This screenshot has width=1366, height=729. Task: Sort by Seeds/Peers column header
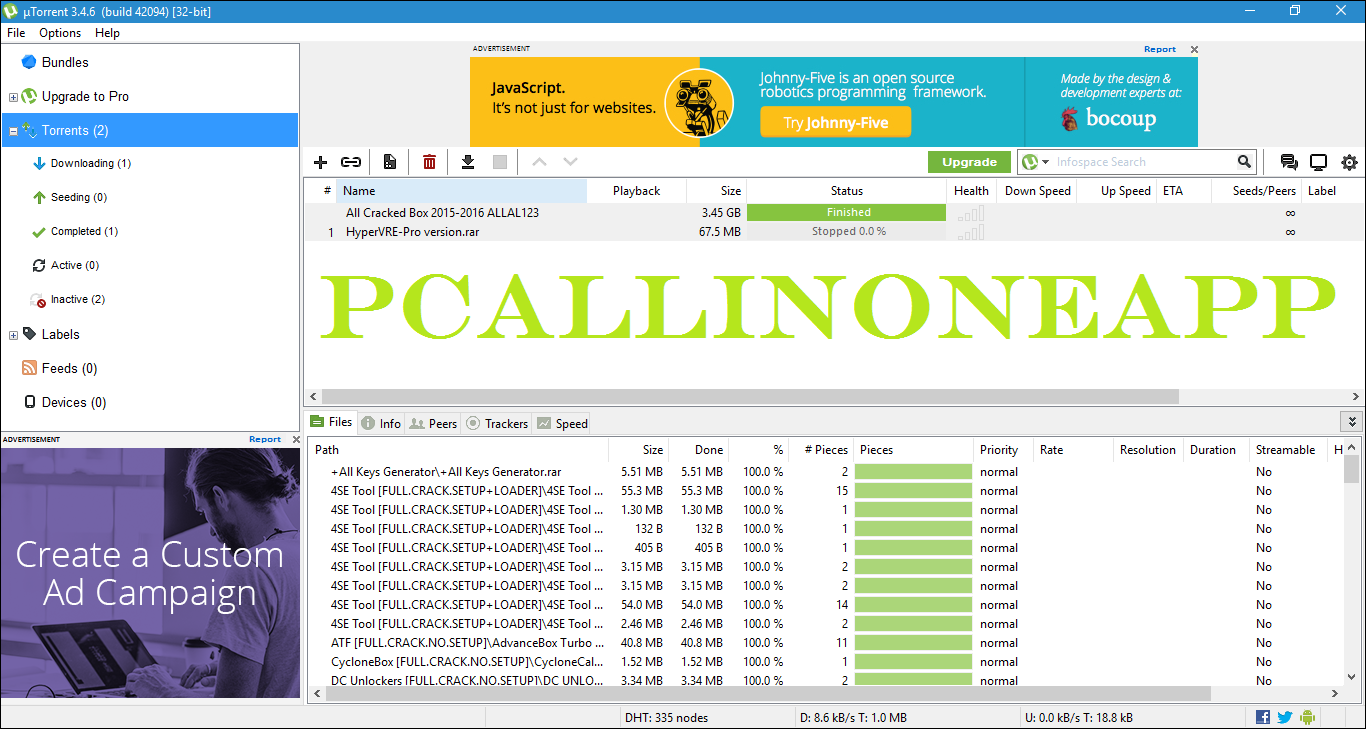(x=1256, y=190)
